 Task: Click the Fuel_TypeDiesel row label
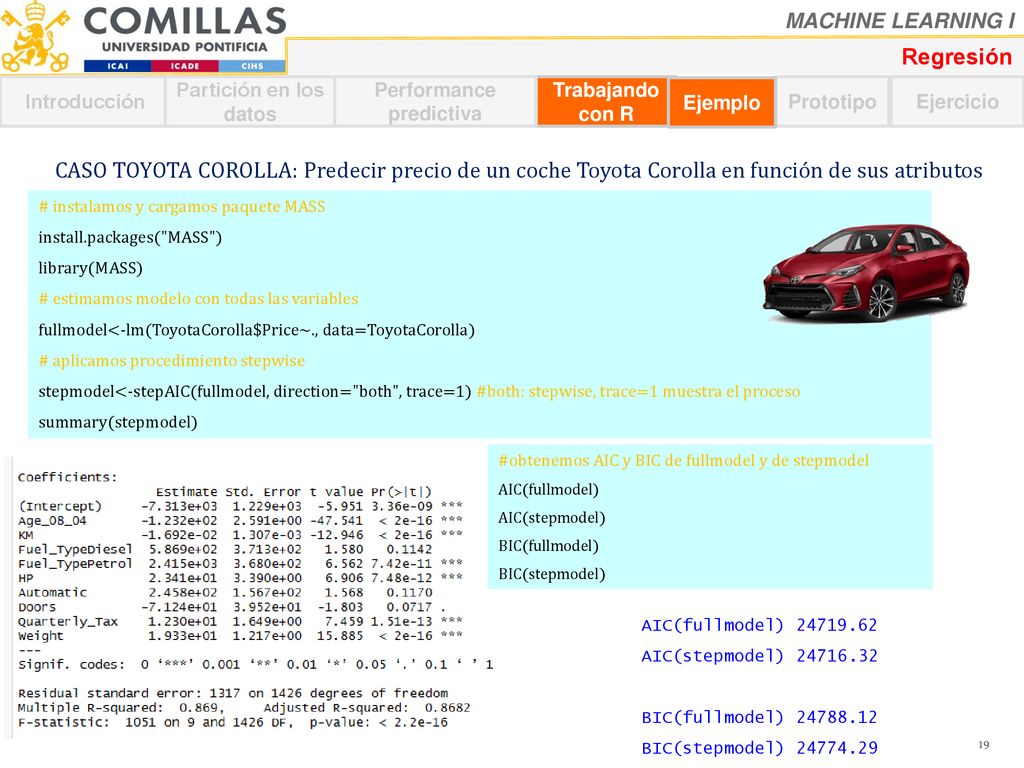coord(74,549)
